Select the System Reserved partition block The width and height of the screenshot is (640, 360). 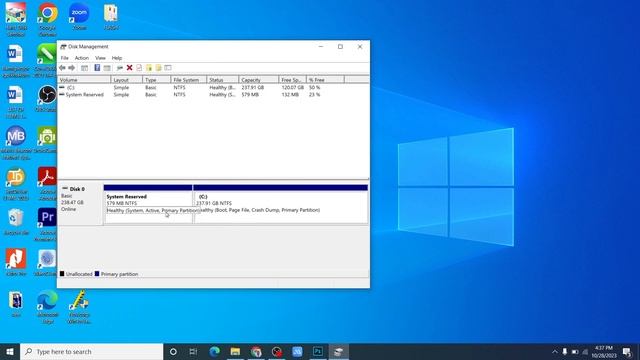pyautogui.click(x=148, y=204)
